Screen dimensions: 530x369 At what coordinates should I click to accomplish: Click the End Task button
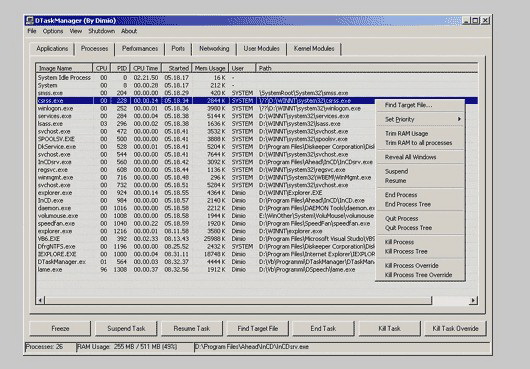click(323, 328)
